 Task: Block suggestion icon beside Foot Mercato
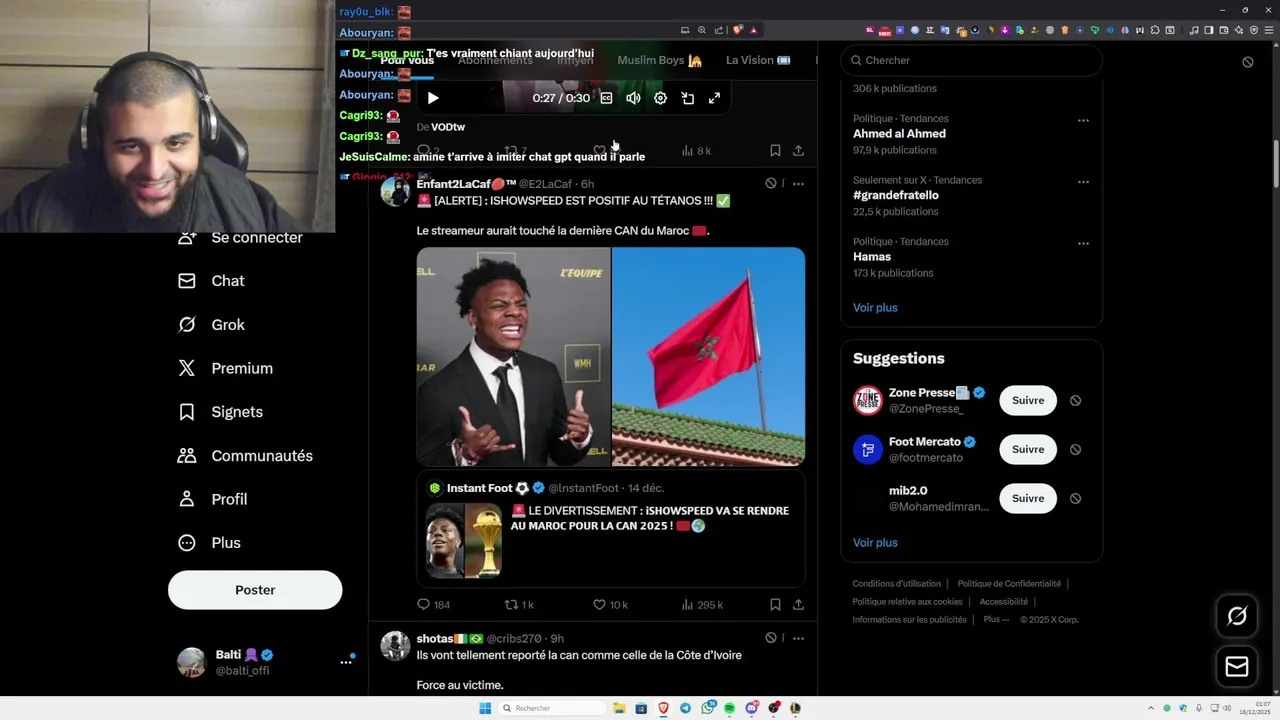(1075, 449)
